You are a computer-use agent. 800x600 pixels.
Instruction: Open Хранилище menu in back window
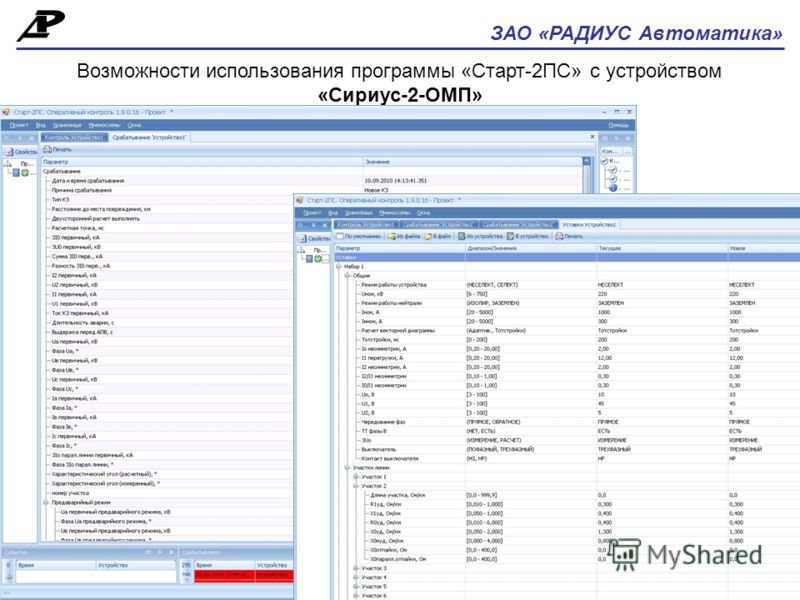tap(67, 125)
